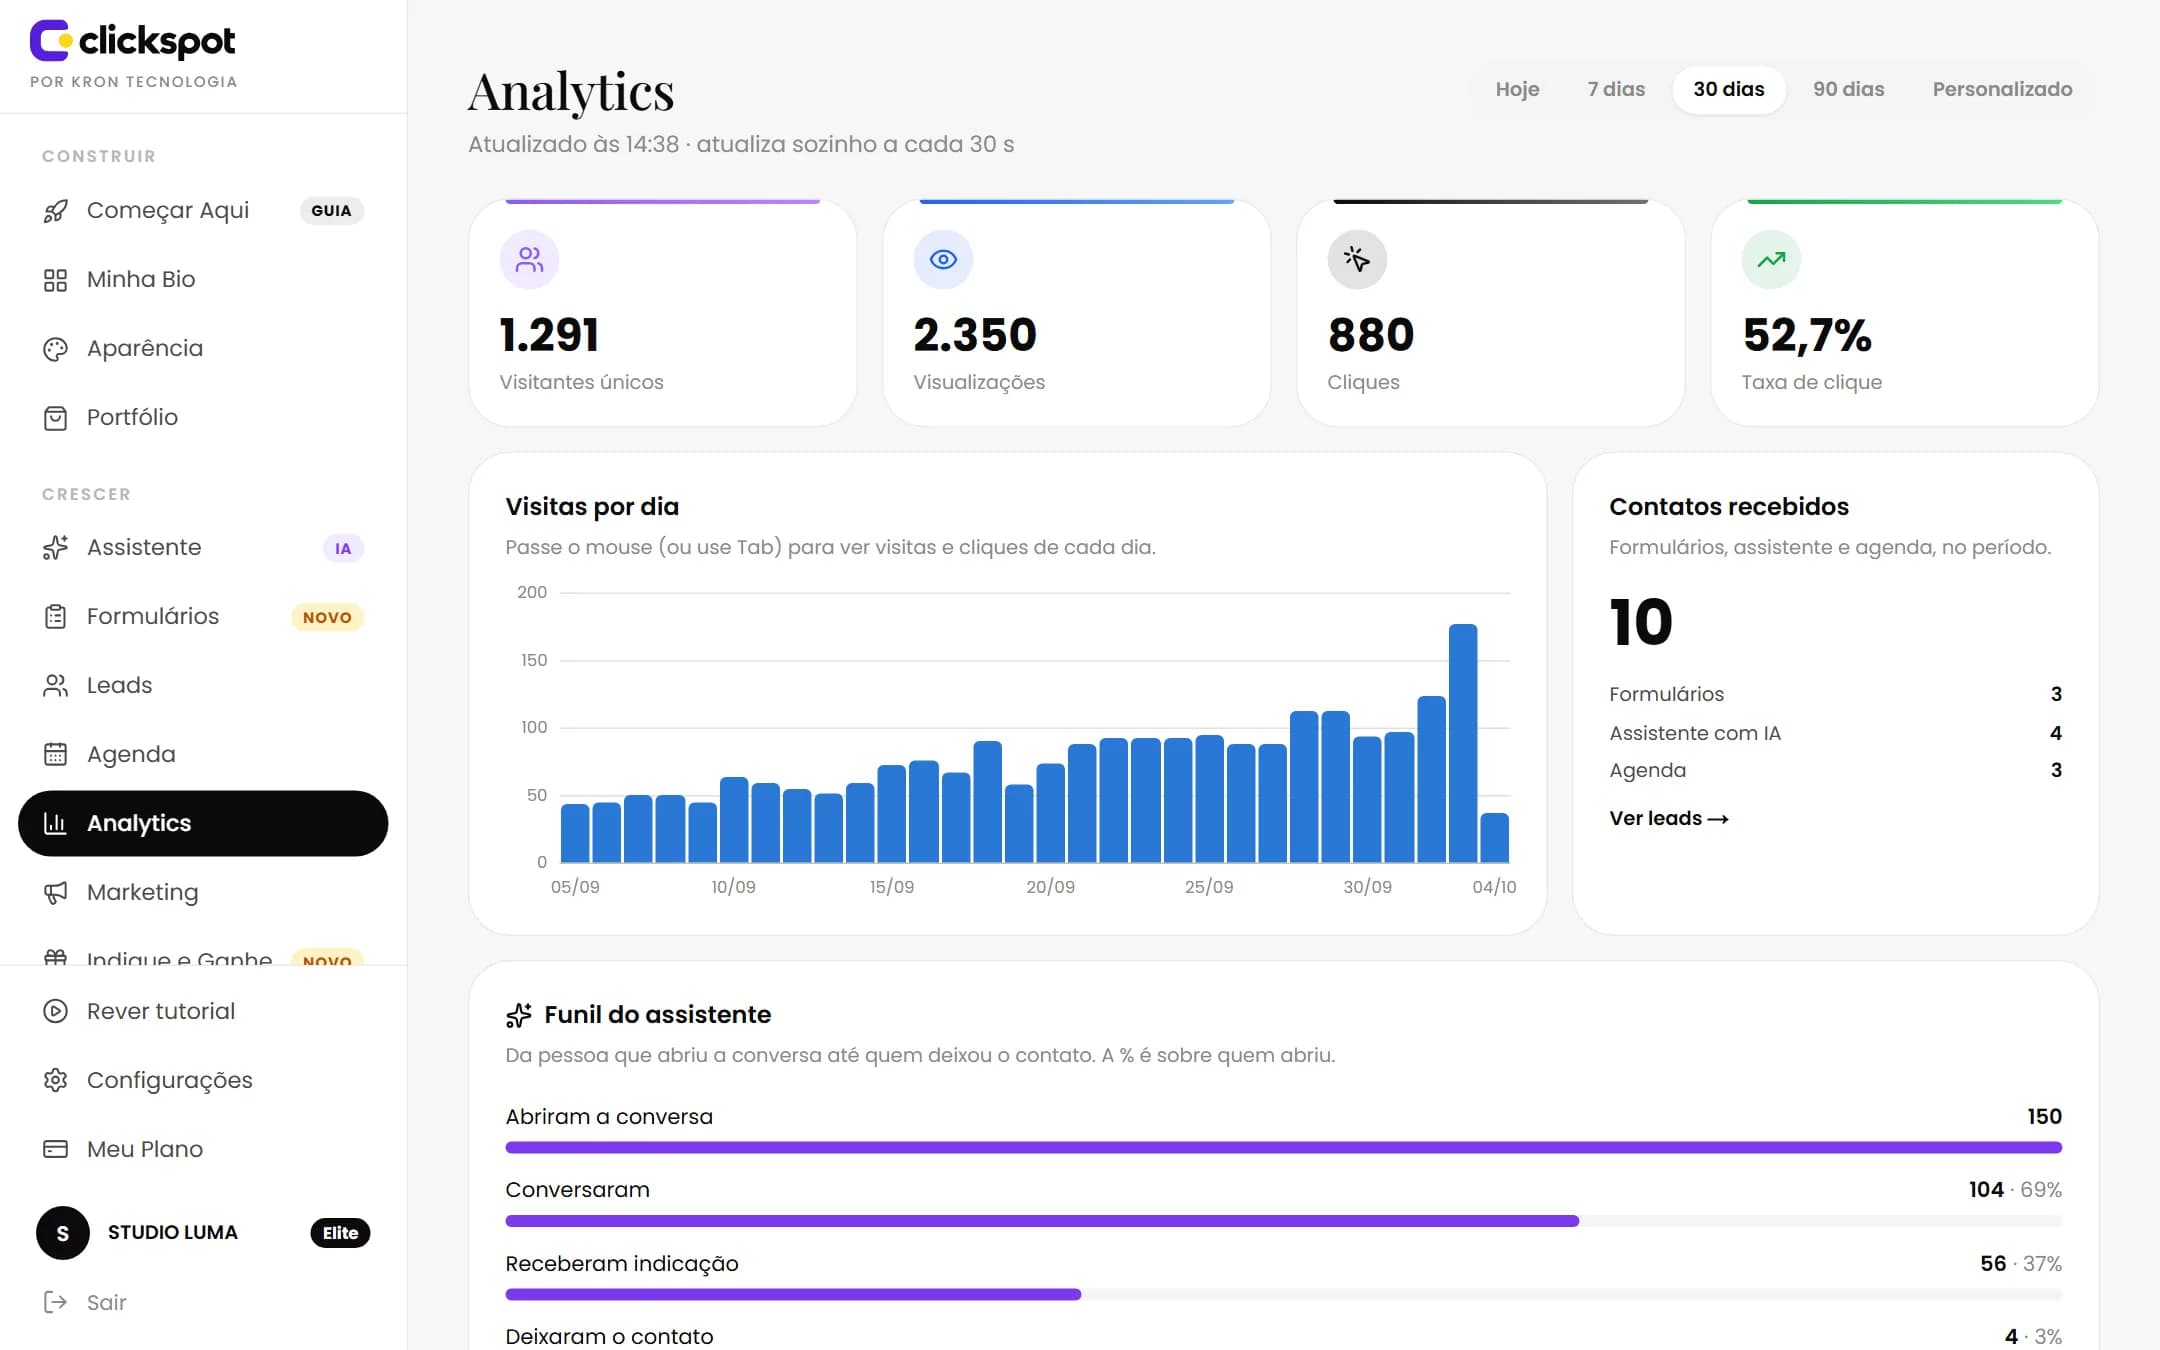
Task: Open Leads people icon
Action: pos(56,686)
